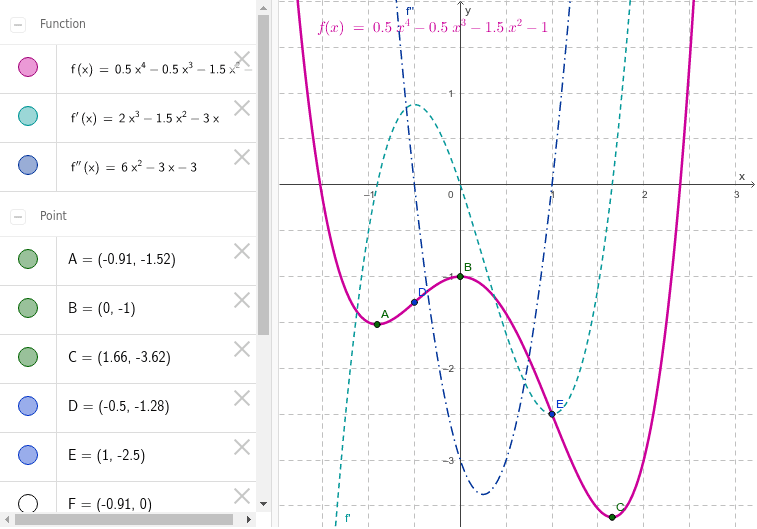757x529 pixels.
Task: Hide point E in algebra view
Action: click(x=28, y=455)
